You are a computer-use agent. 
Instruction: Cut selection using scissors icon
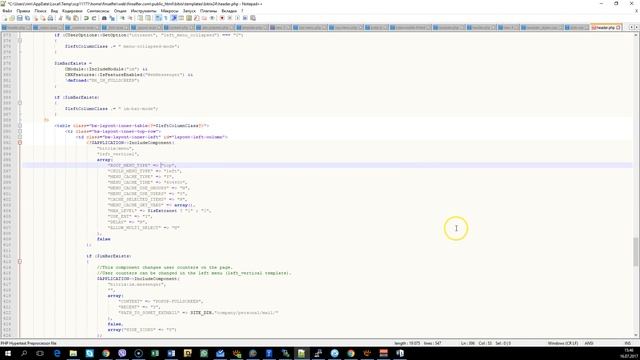pyautogui.click(x=60, y=18)
